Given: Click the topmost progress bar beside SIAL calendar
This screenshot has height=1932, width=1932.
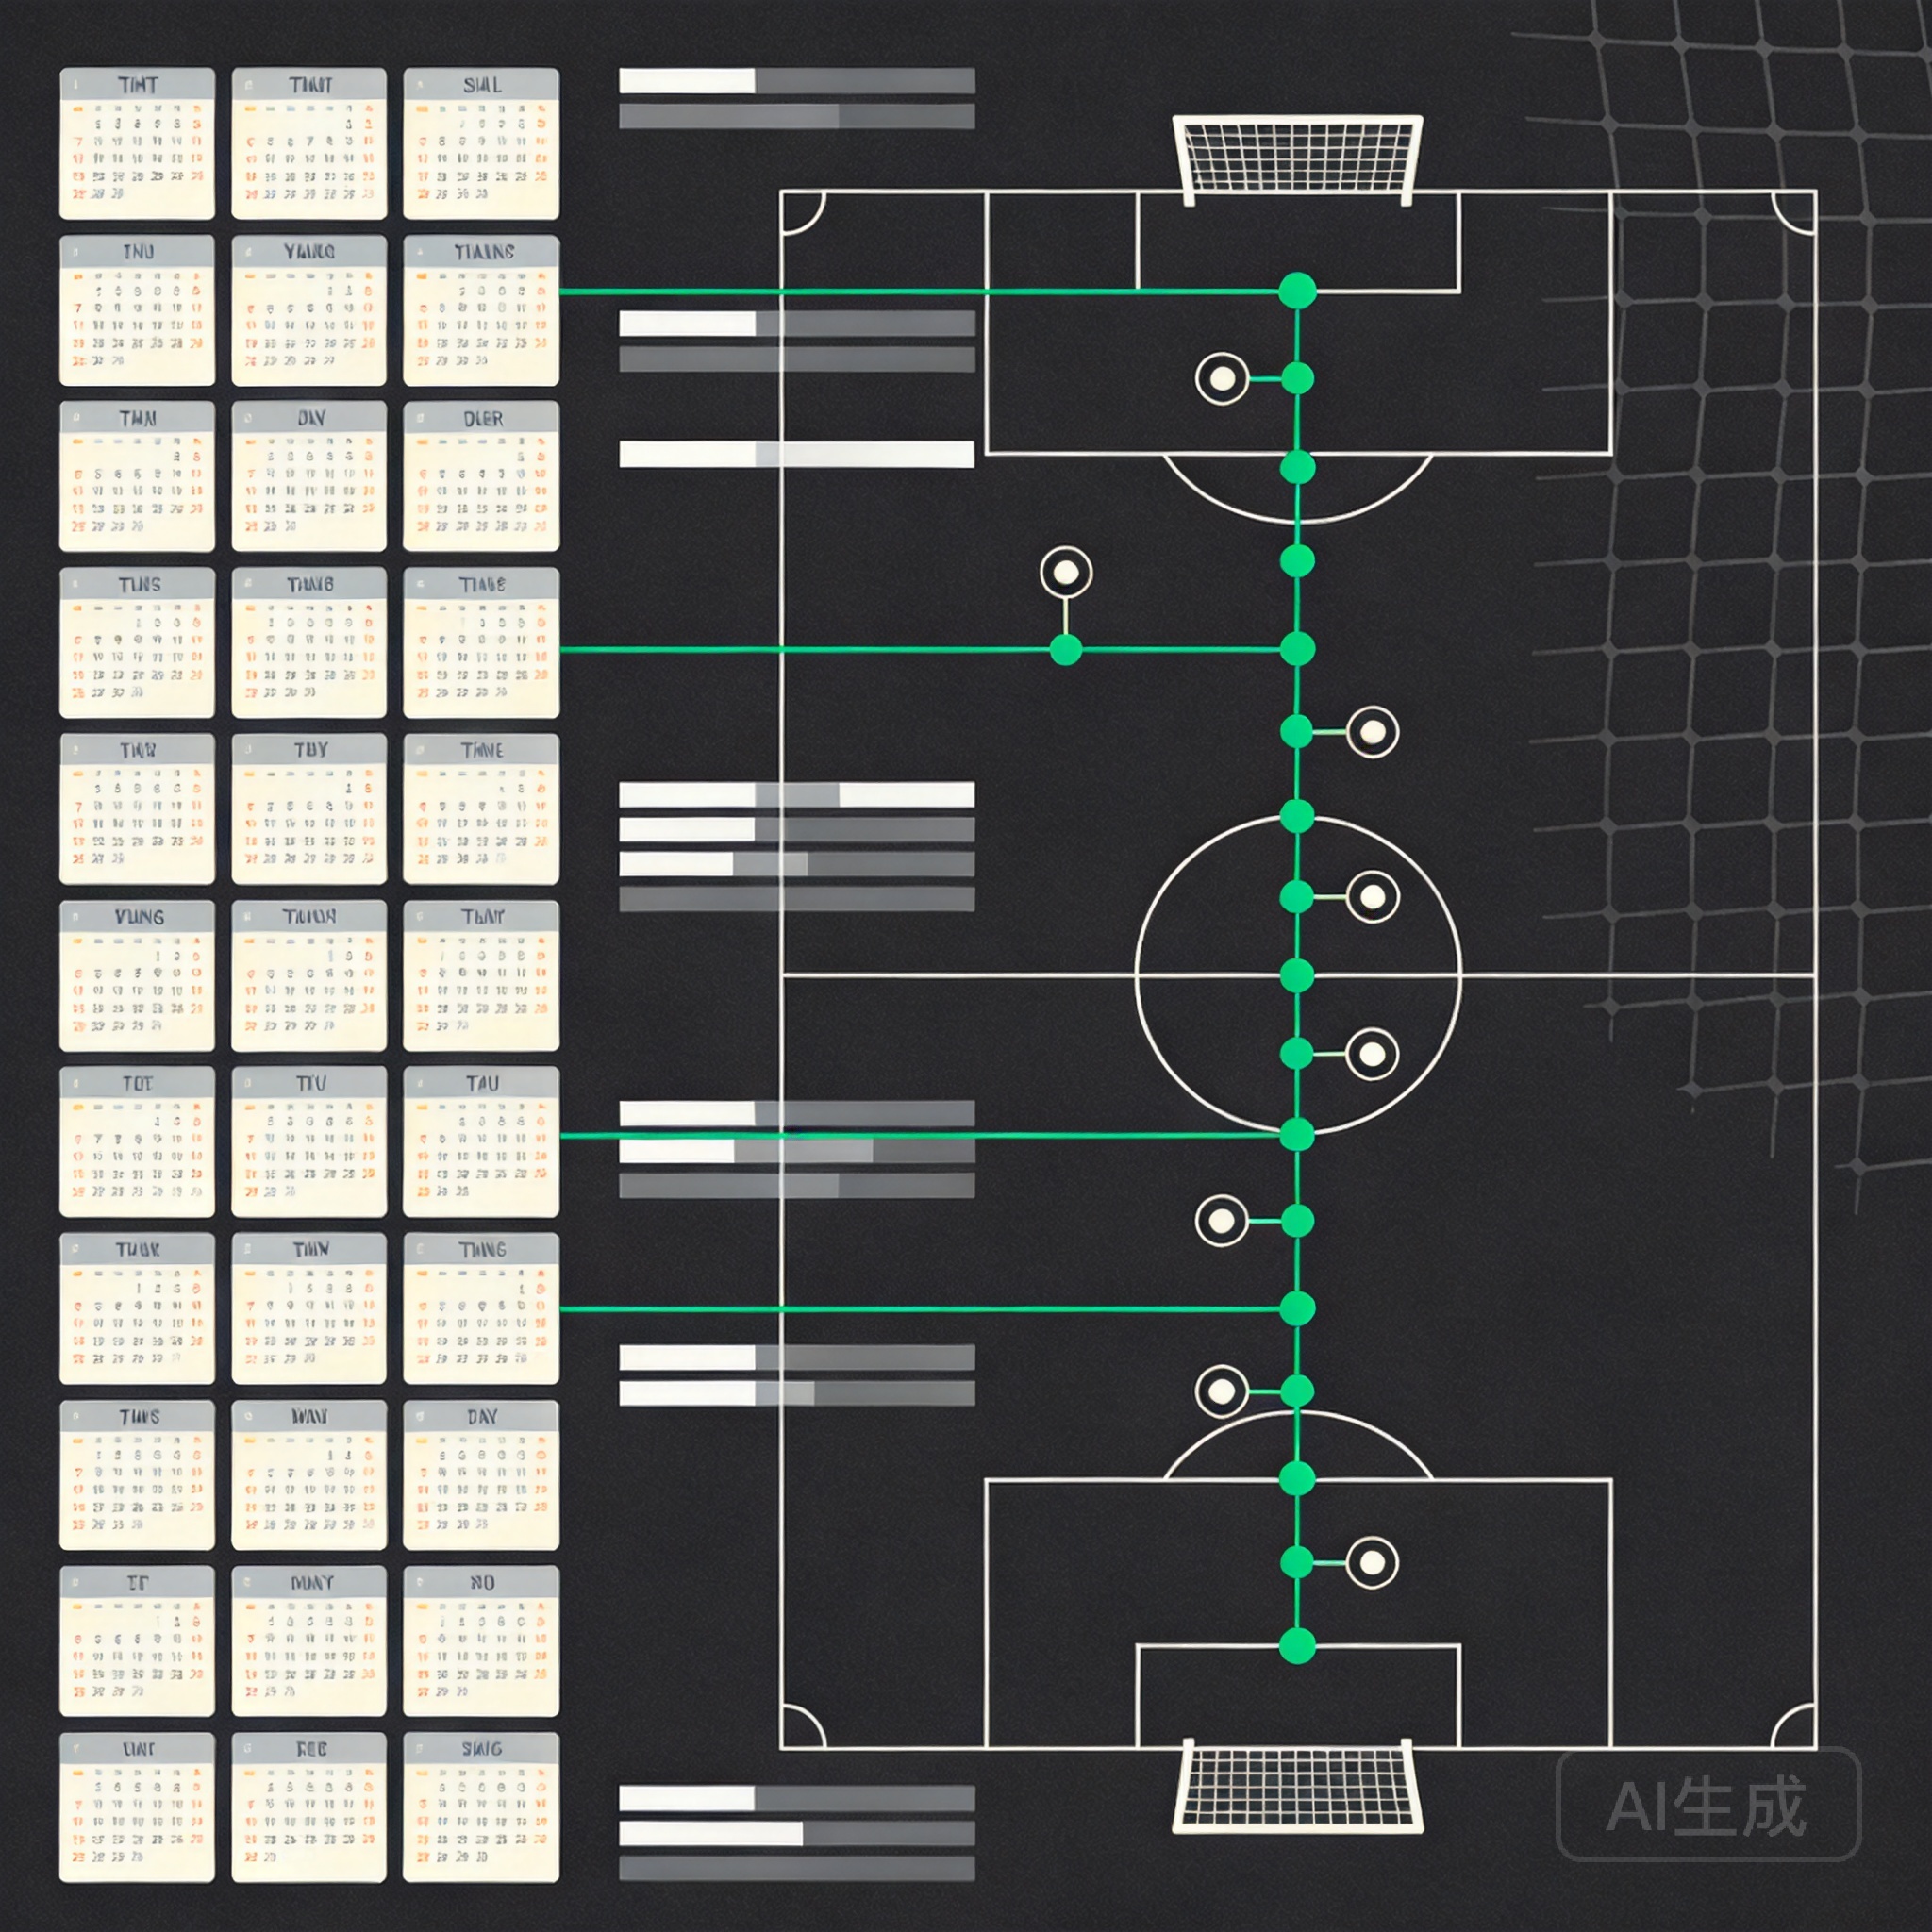Looking at the screenshot, I should [797, 81].
